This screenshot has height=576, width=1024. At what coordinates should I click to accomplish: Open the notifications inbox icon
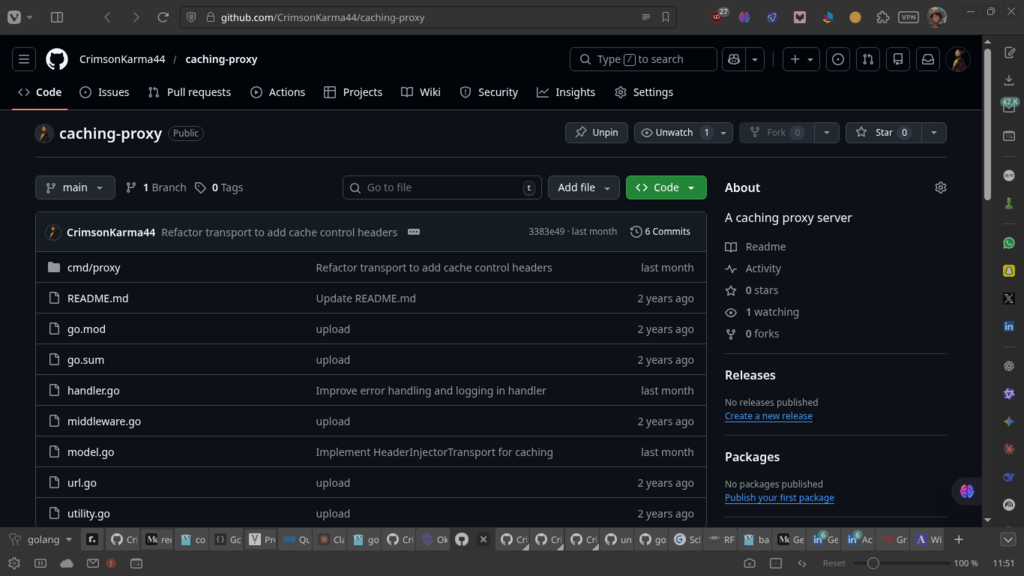click(x=928, y=59)
